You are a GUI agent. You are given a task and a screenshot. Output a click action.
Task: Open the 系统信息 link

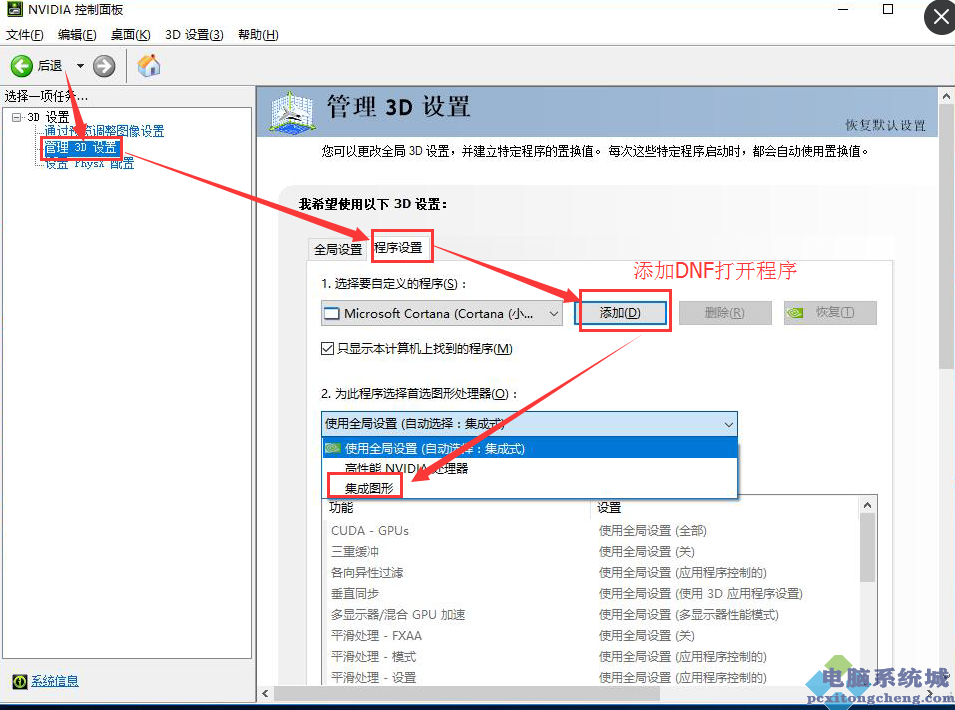click(55, 681)
